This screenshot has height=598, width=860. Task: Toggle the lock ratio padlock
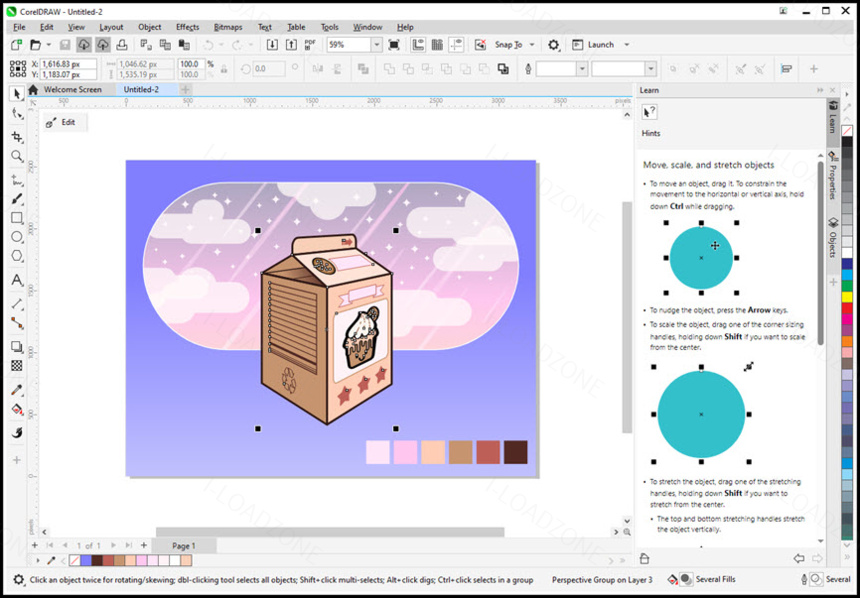pyautogui.click(x=224, y=69)
